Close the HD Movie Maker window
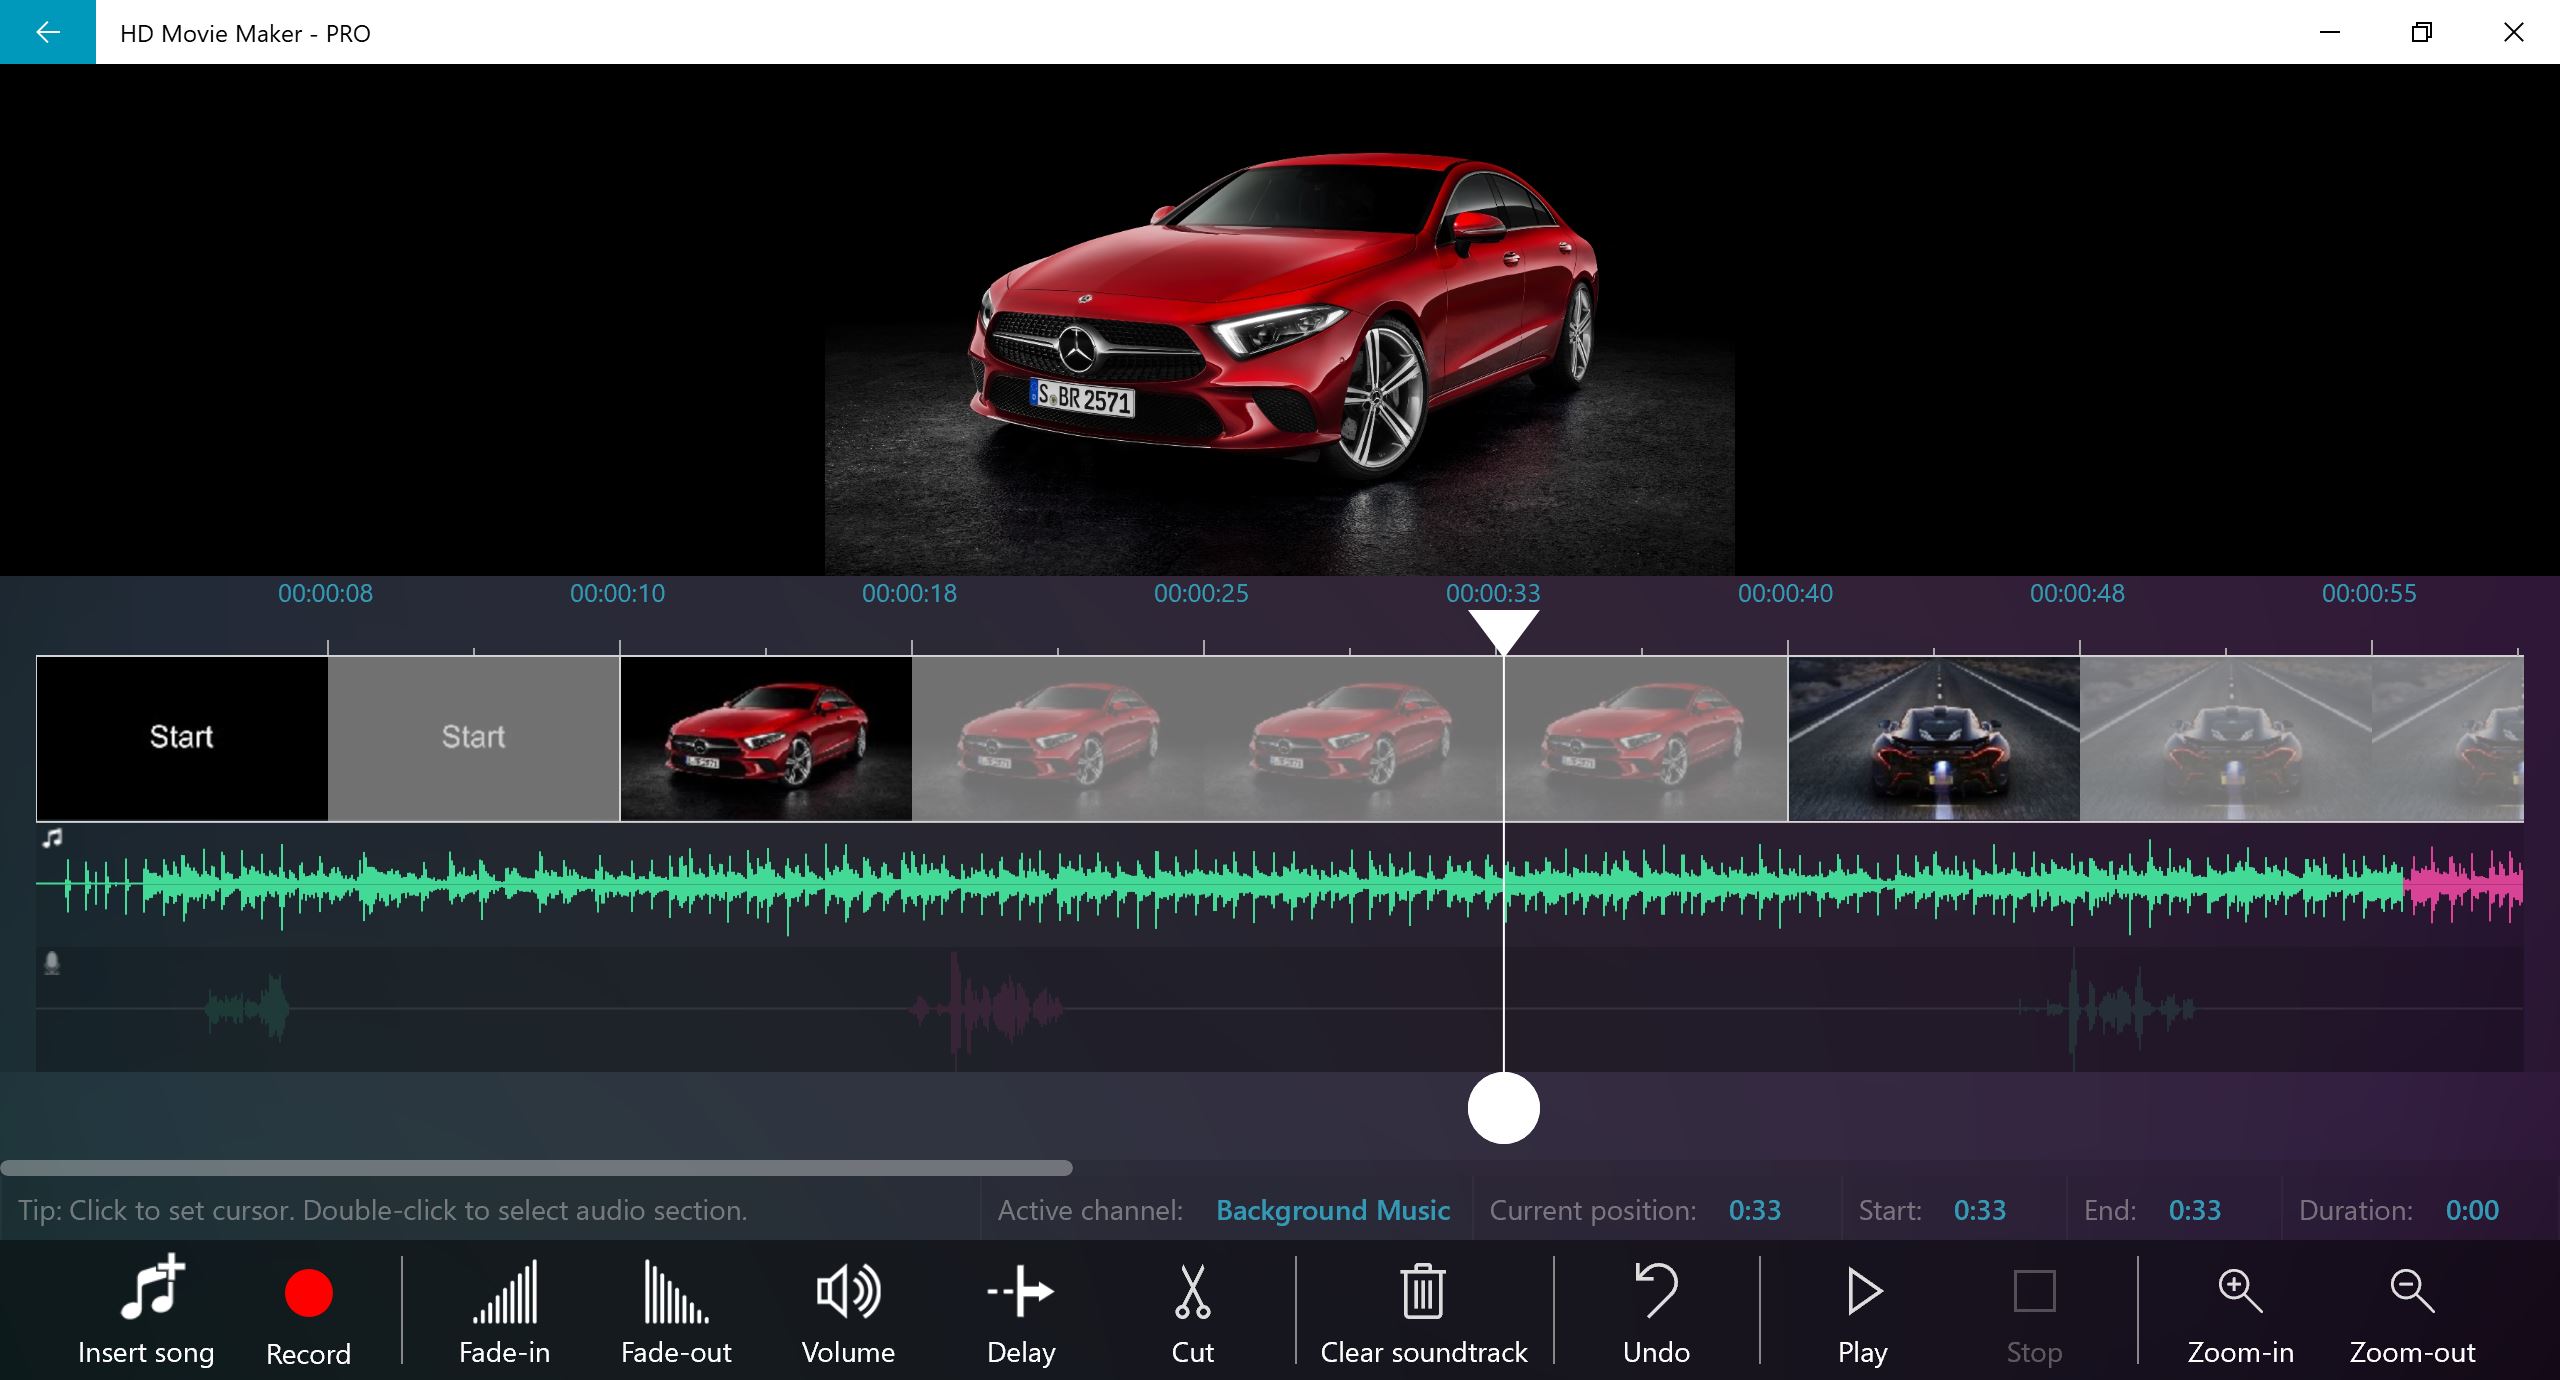2560x1380 pixels. (x=2513, y=32)
